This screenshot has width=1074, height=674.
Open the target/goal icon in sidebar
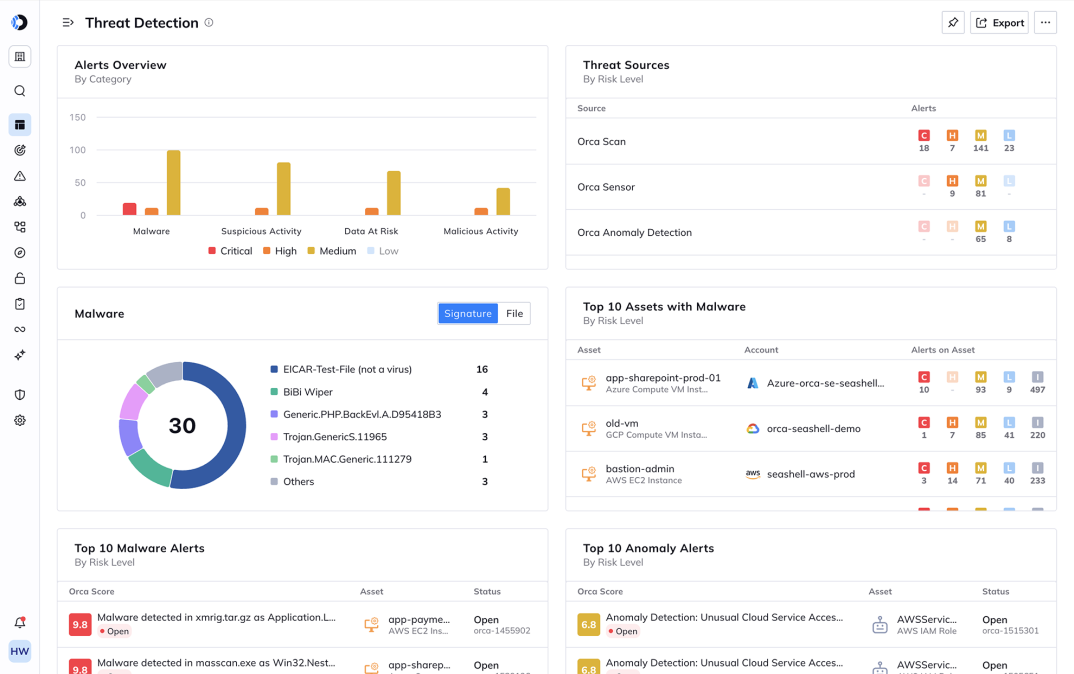tap(20, 151)
